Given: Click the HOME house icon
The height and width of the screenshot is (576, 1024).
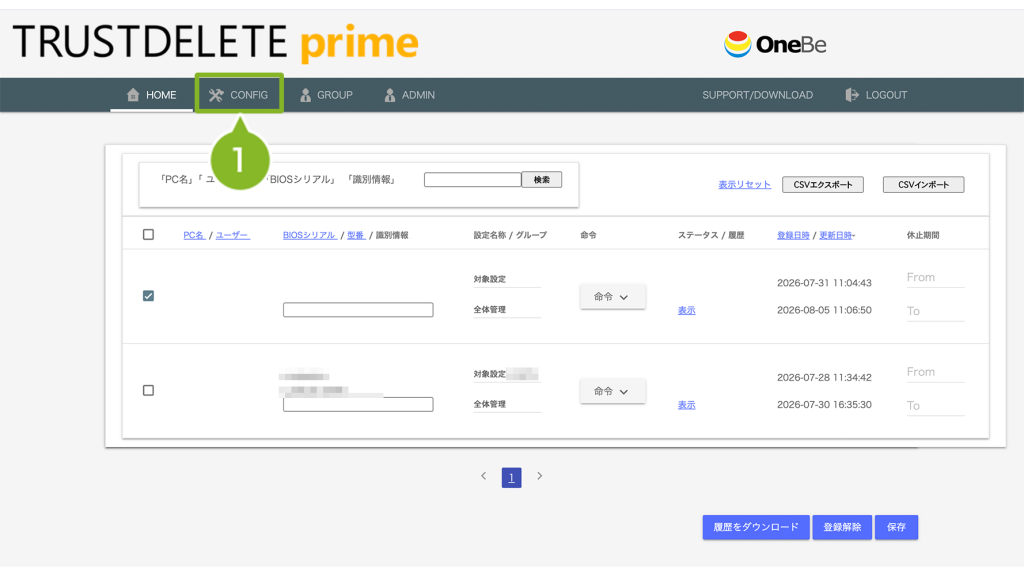Looking at the screenshot, I should [133, 95].
